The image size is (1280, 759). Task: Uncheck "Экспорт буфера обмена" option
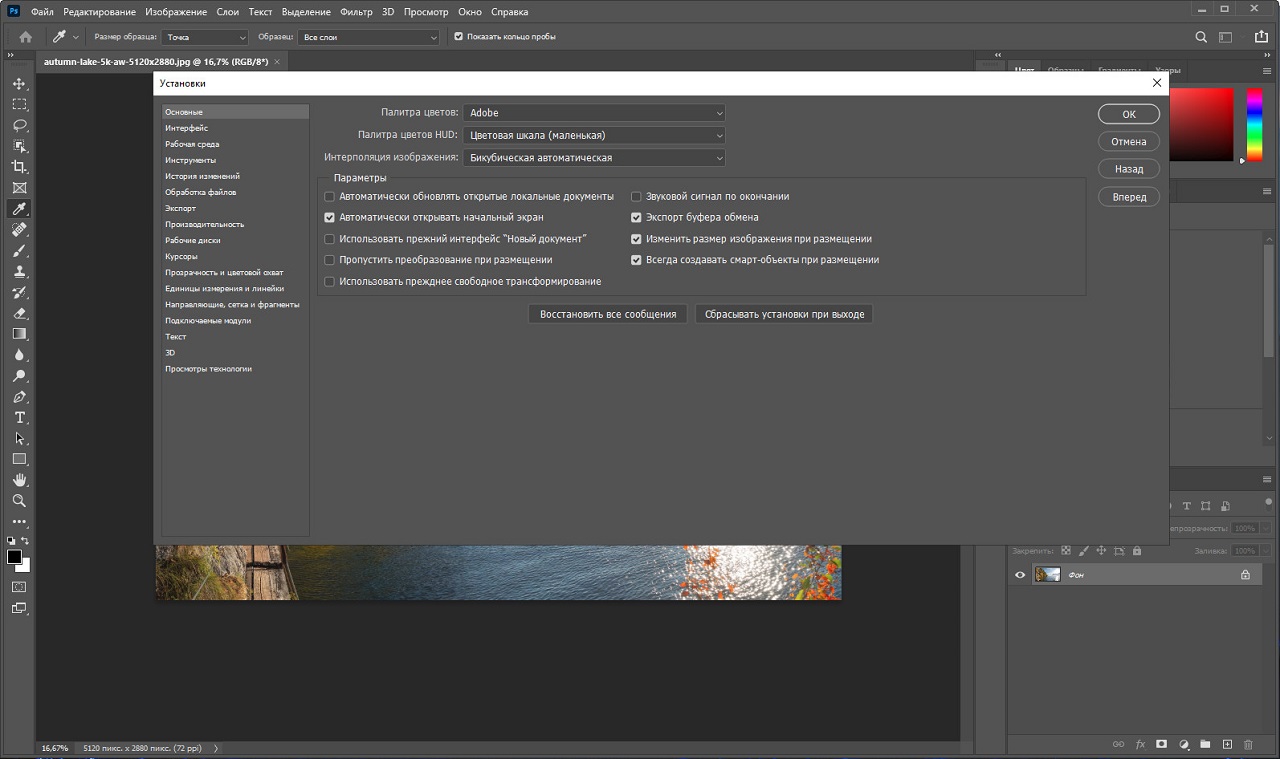coord(636,217)
